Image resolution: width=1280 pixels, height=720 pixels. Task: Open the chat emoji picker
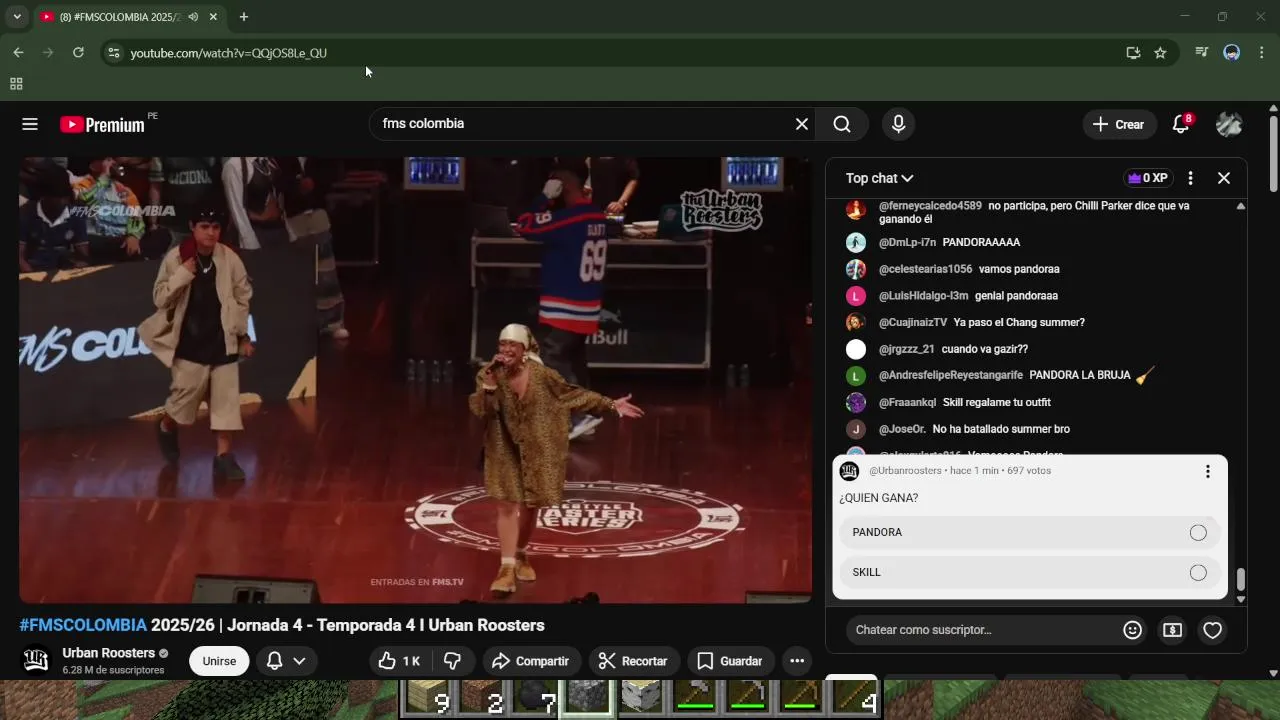(x=1132, y=630)
